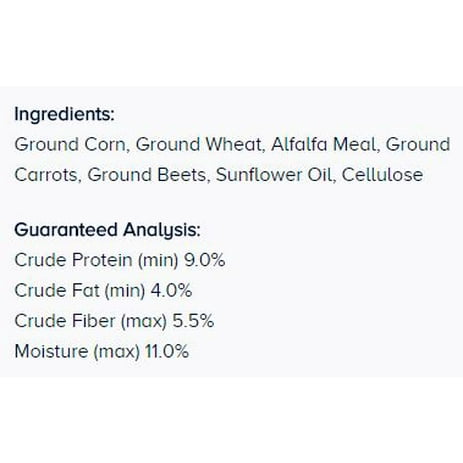This screenshot has width=463, height=463.
Task: Click the (max) text after Crude Fiber
Action: [143, 321]
